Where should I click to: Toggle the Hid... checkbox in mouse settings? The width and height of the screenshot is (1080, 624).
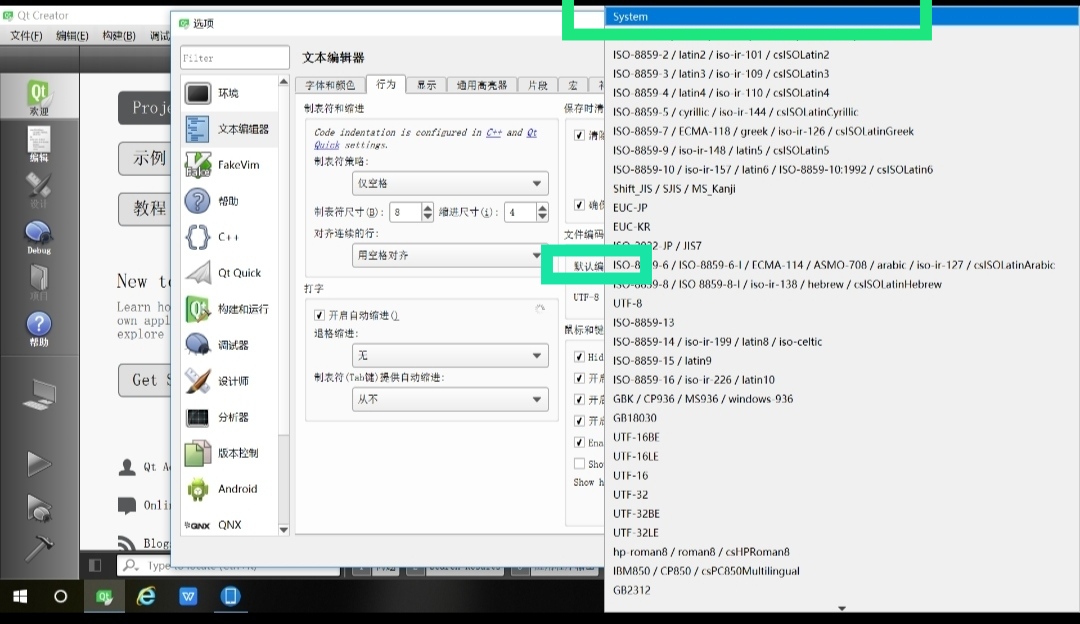point(579,357)
